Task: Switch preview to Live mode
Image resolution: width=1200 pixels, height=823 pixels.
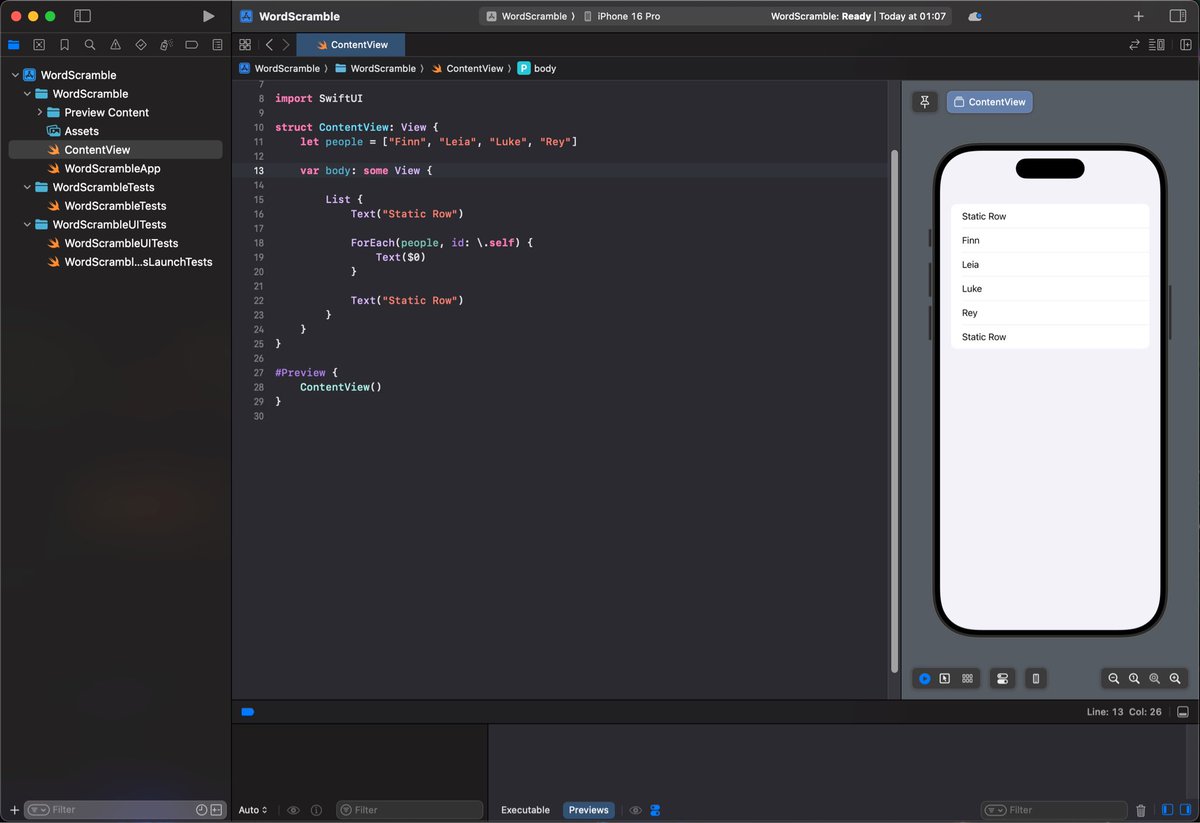Action: [925, 679]
